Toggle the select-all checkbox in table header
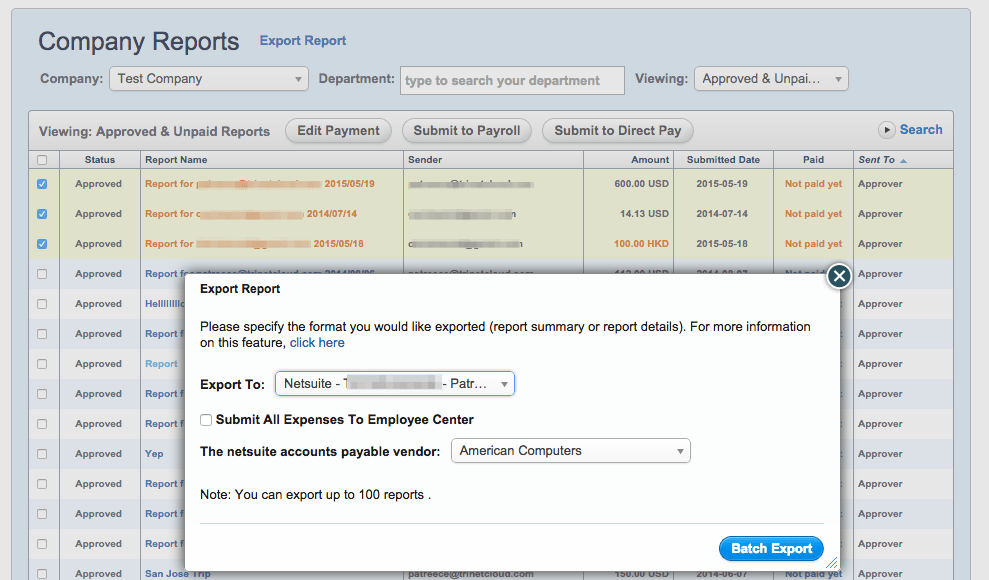Screen dimensions: 989x580 tap(42, 159)
